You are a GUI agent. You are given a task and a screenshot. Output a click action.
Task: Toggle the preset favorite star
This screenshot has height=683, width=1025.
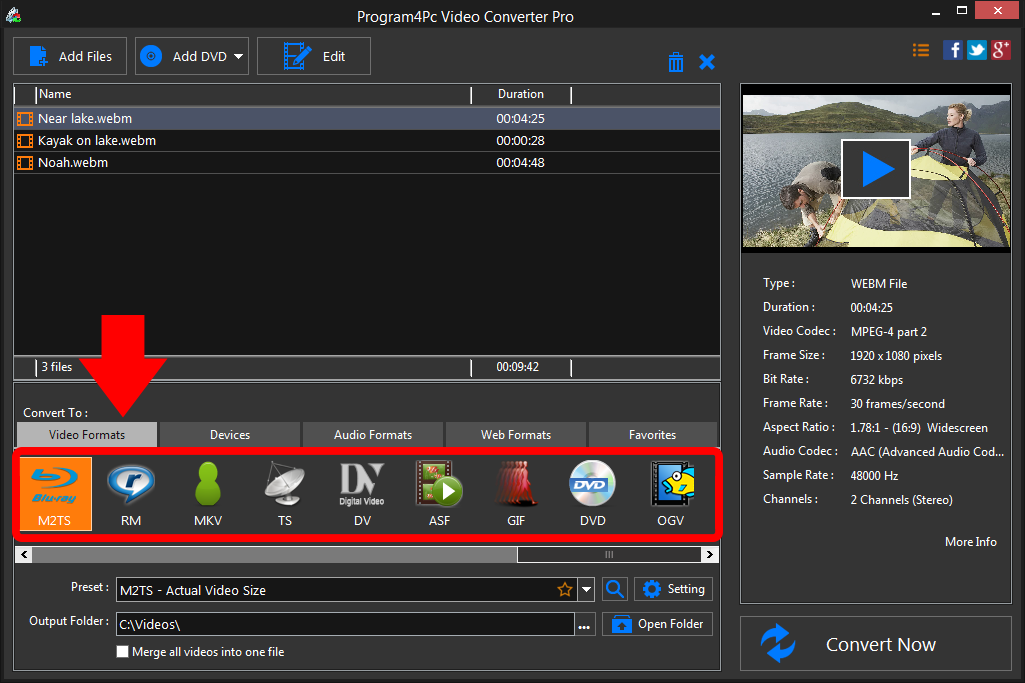[x=565, y=589]
